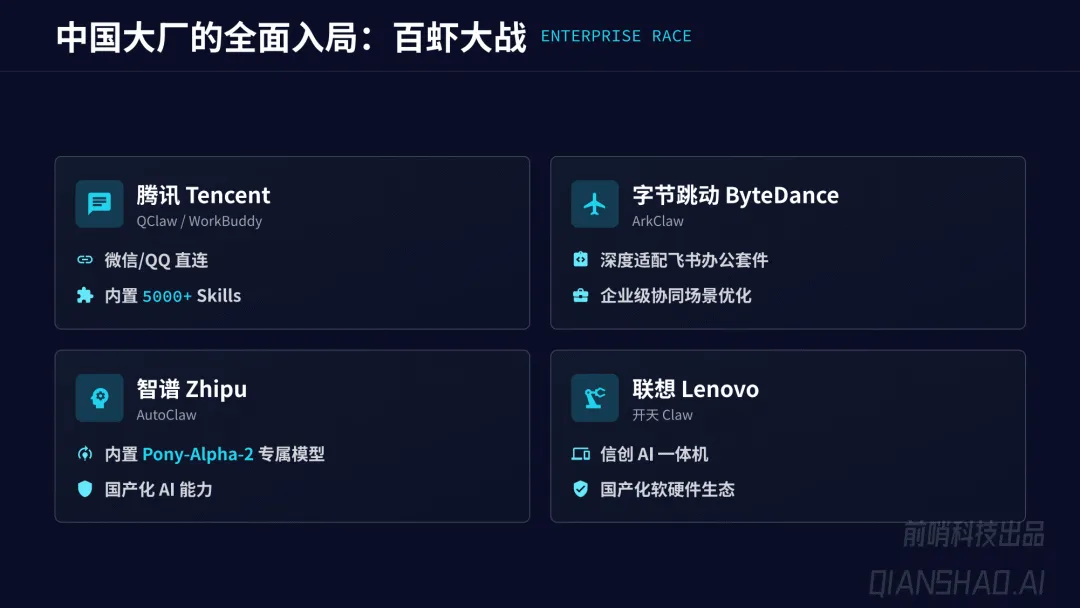Click the 联想 Lenovo card title
This screenshot has height=608, width=1080.
coord(695,389)
